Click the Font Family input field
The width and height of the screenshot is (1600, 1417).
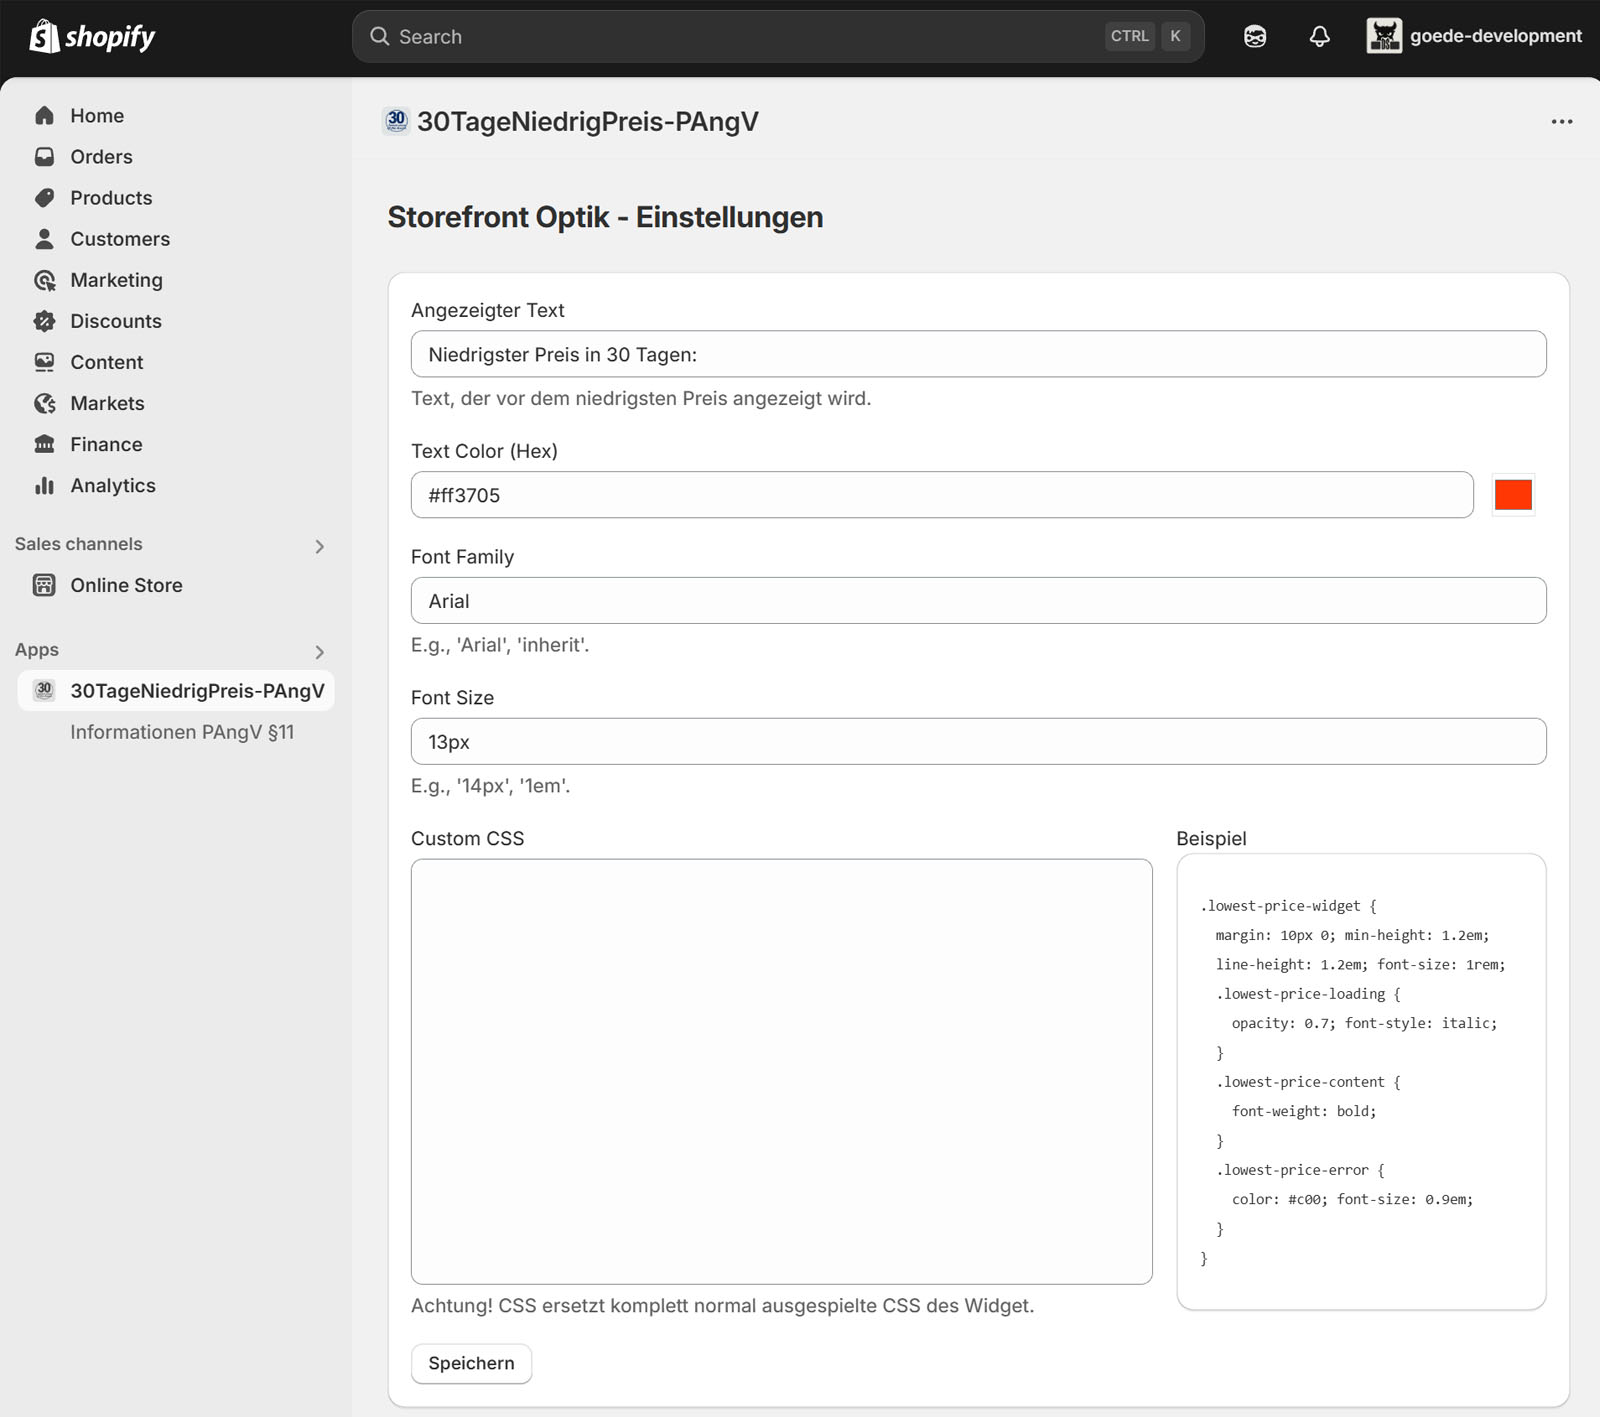[x=978, y=601]
